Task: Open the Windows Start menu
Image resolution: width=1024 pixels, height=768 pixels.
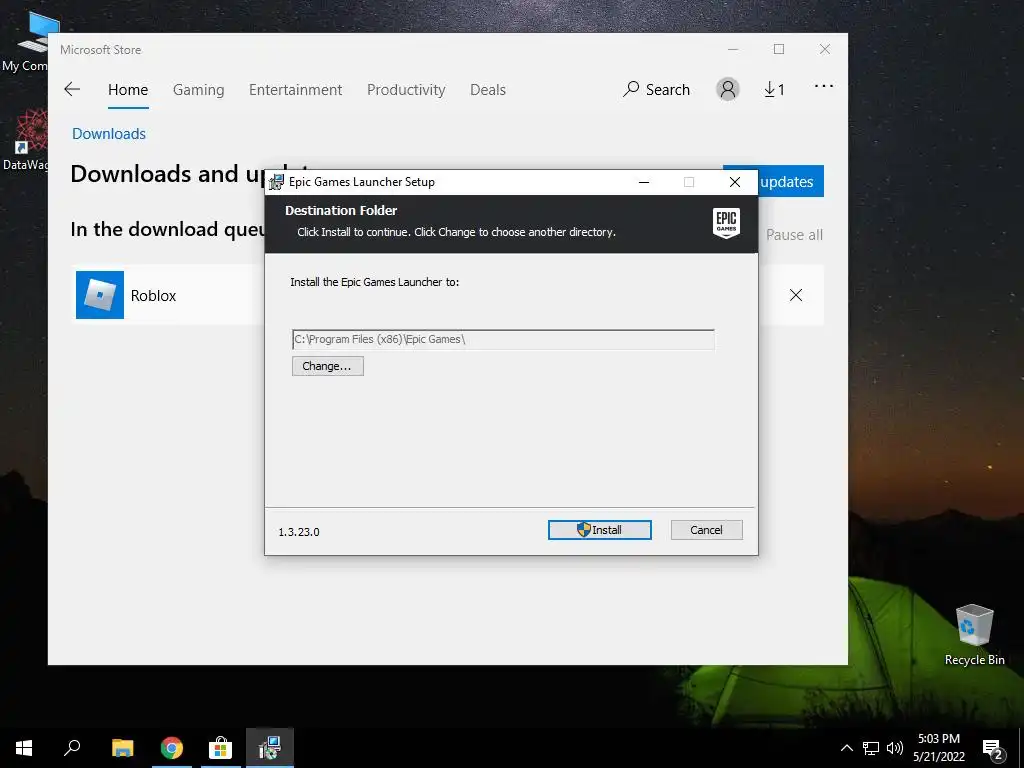Action: coord(24,748)
